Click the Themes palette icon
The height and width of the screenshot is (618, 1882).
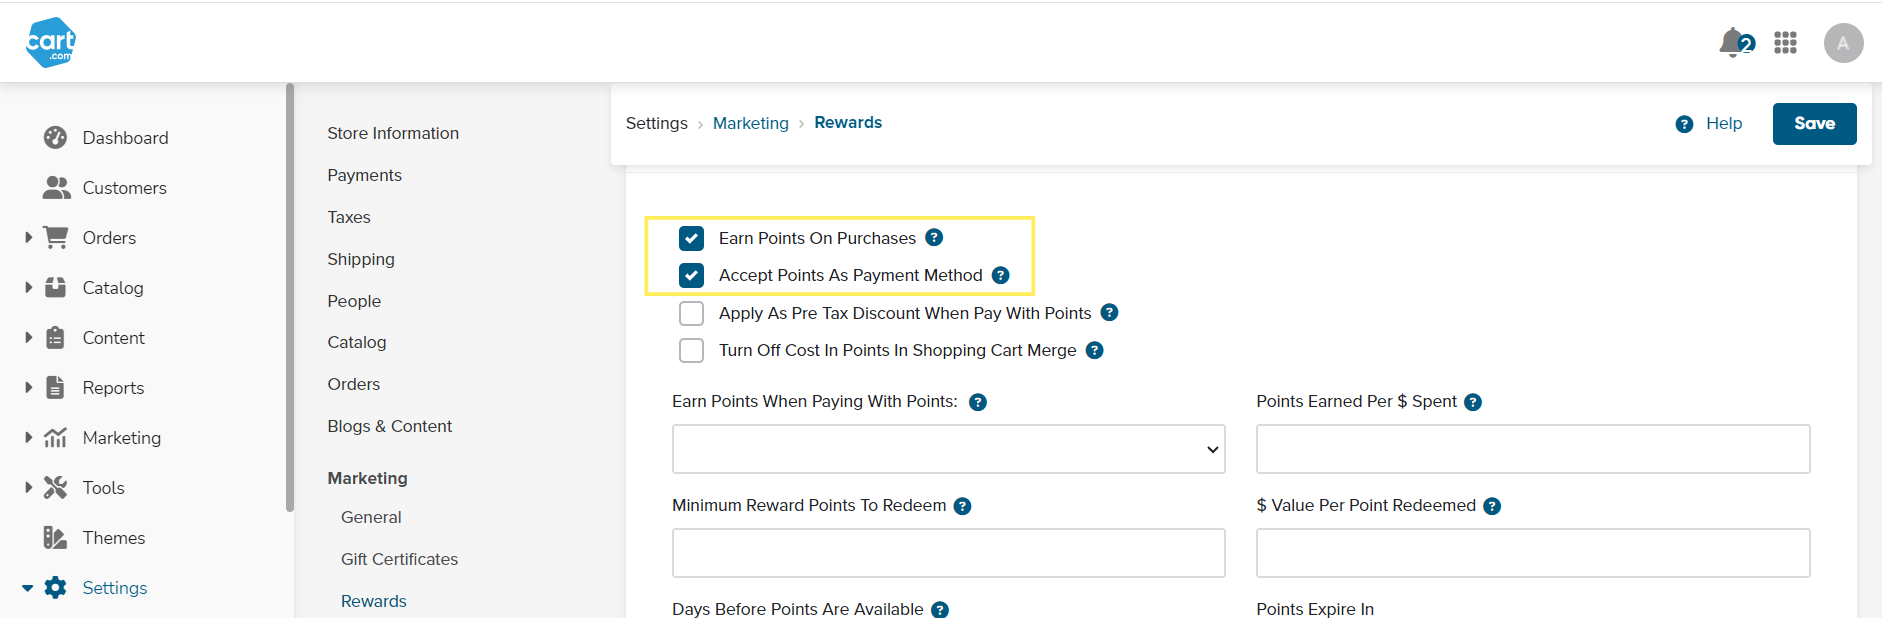[x=56, y=537]
